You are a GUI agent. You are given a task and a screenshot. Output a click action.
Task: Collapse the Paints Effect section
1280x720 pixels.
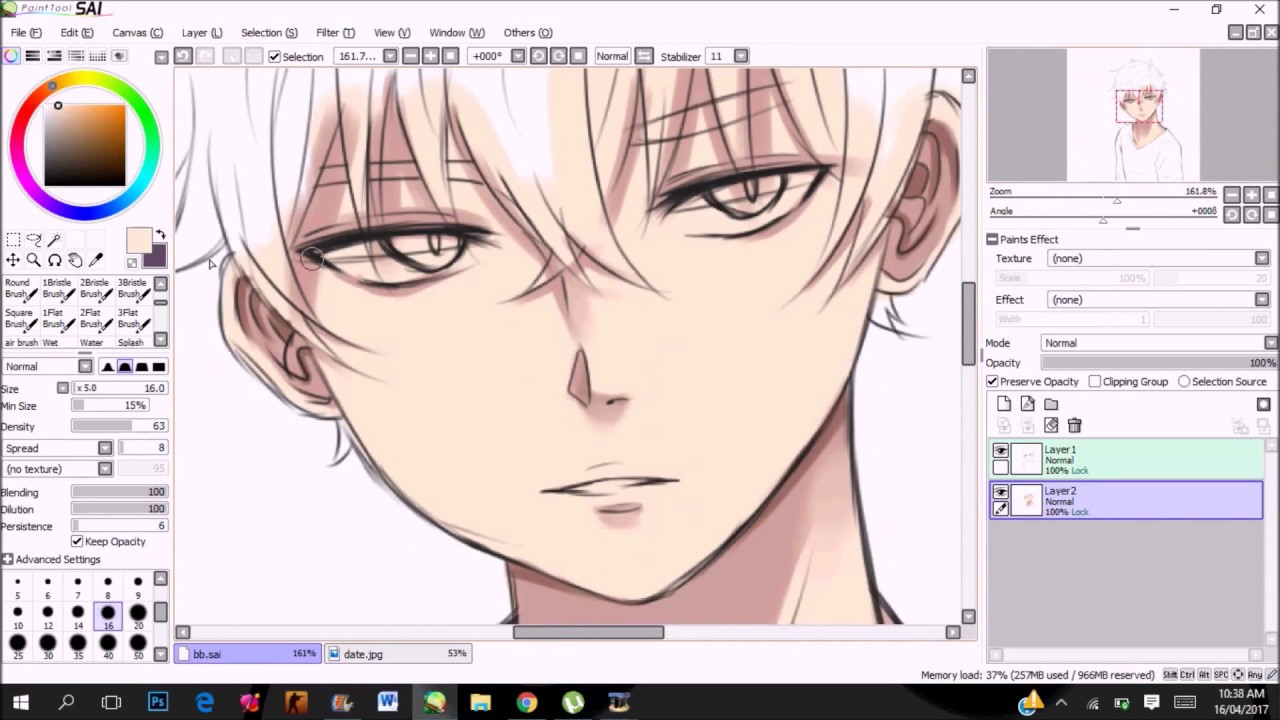point(992,239)
